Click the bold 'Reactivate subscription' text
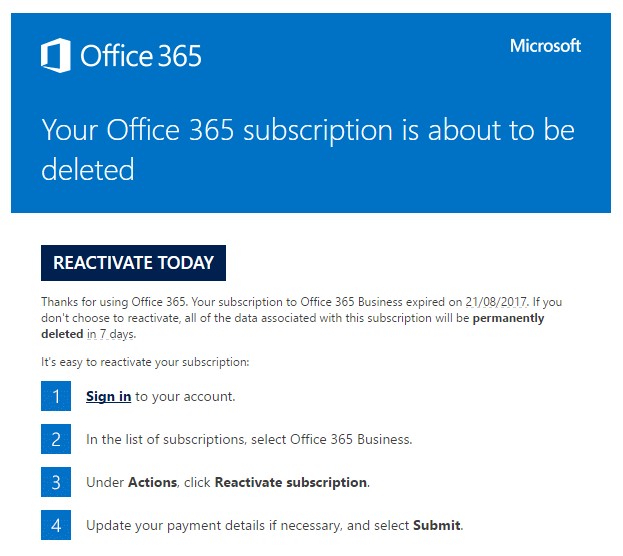 point(290,482)
